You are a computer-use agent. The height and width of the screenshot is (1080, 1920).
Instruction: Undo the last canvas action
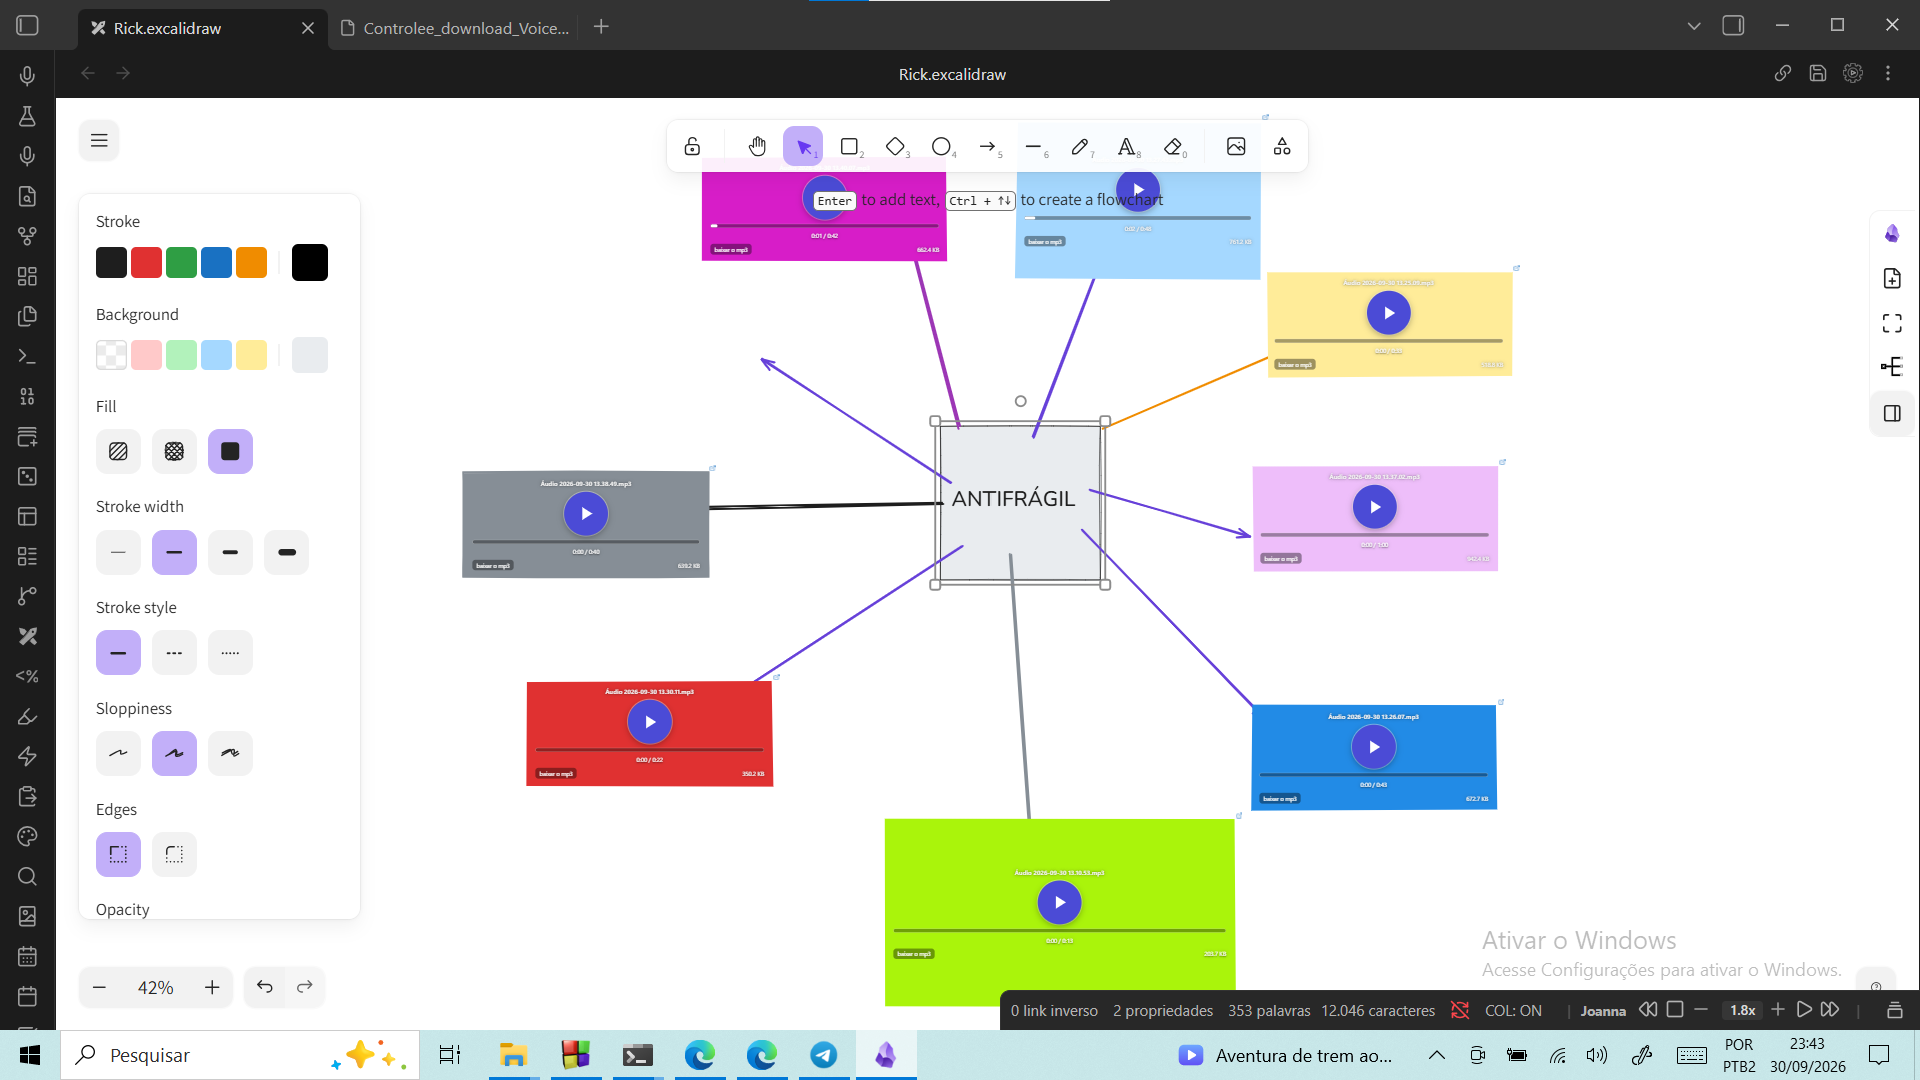tap(264, 987)
